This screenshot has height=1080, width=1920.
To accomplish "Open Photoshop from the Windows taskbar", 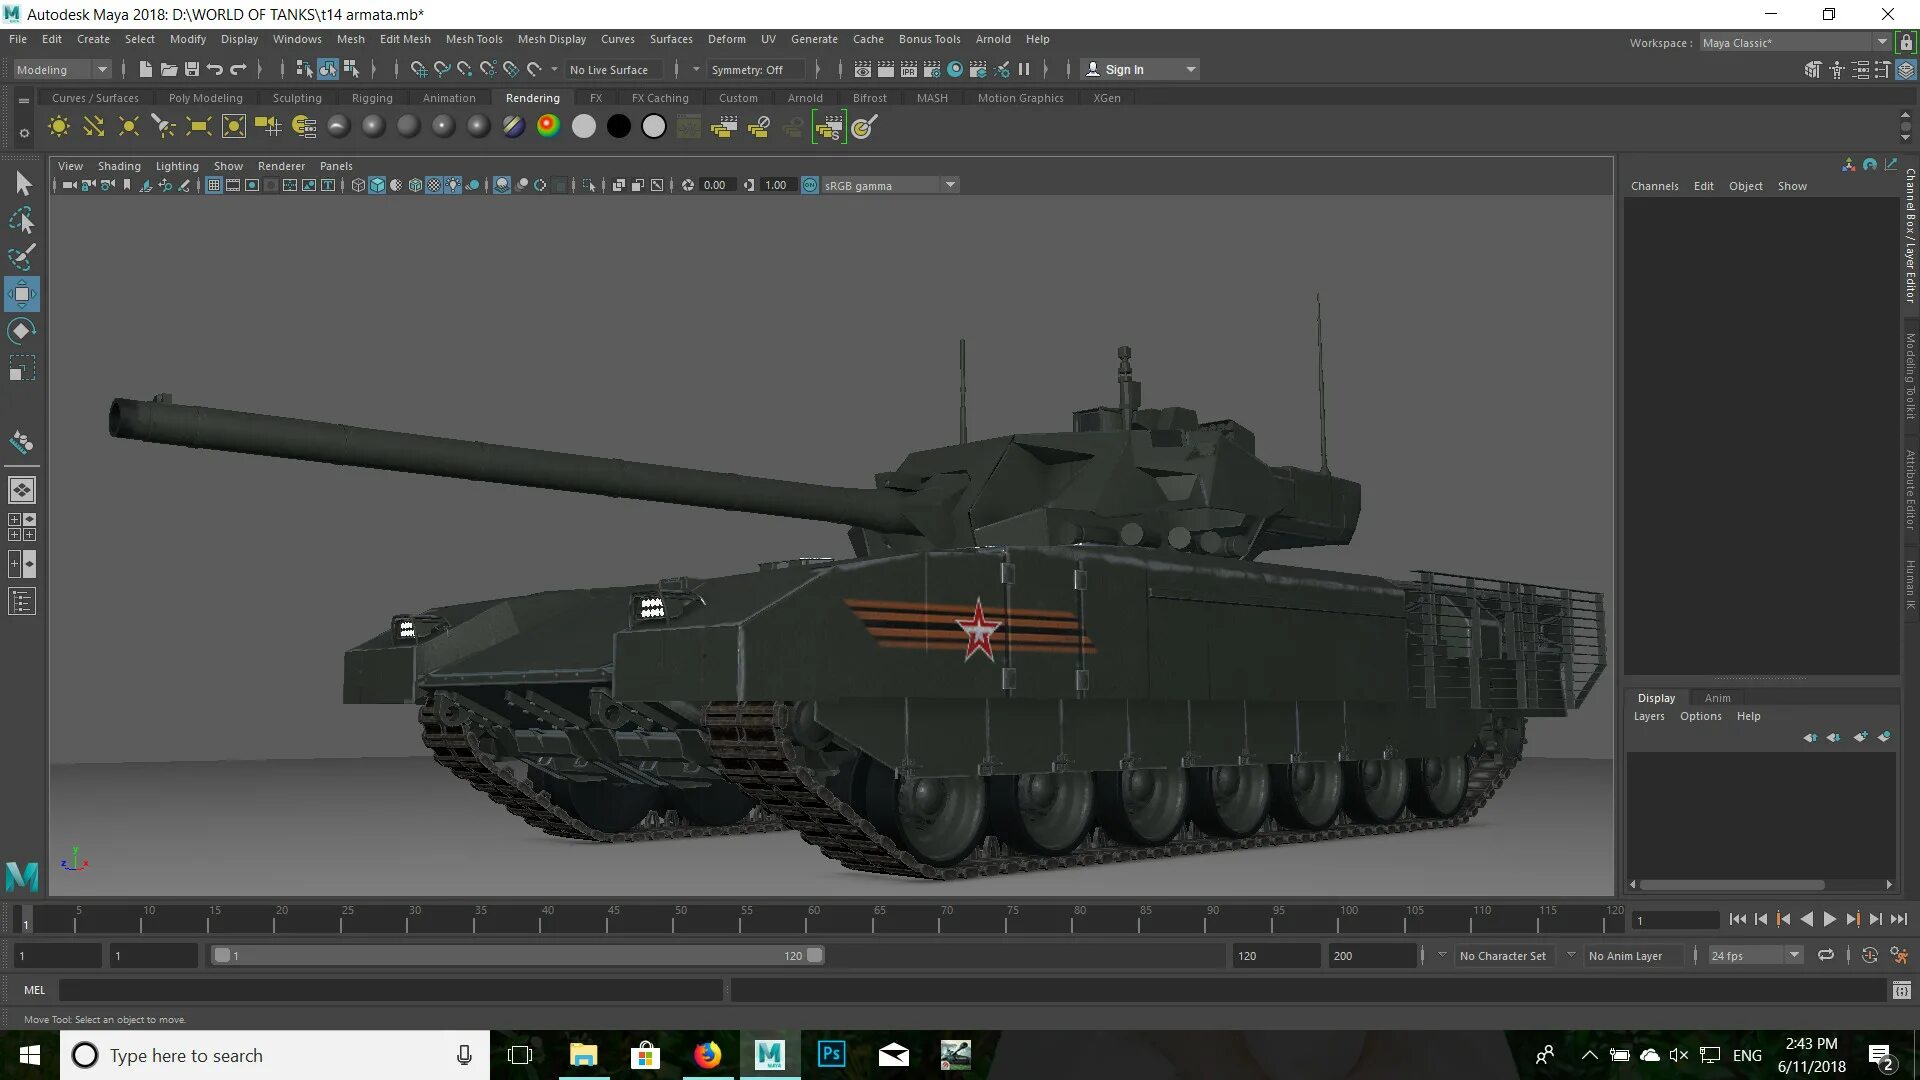I will click(831, 1055).
